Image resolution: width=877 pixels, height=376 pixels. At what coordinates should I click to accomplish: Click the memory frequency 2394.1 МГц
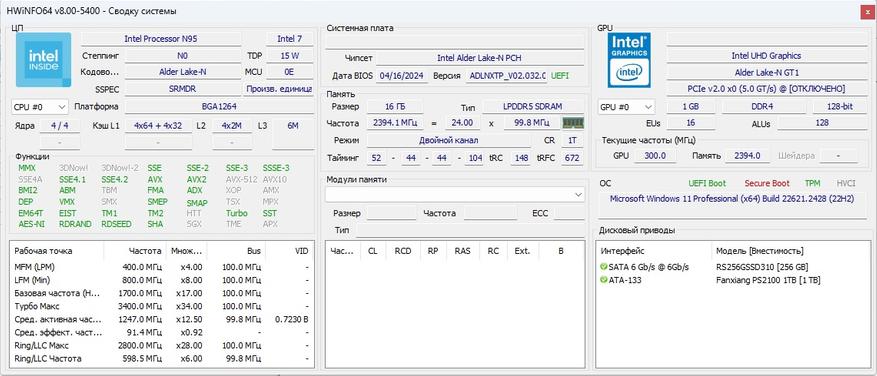395,123
